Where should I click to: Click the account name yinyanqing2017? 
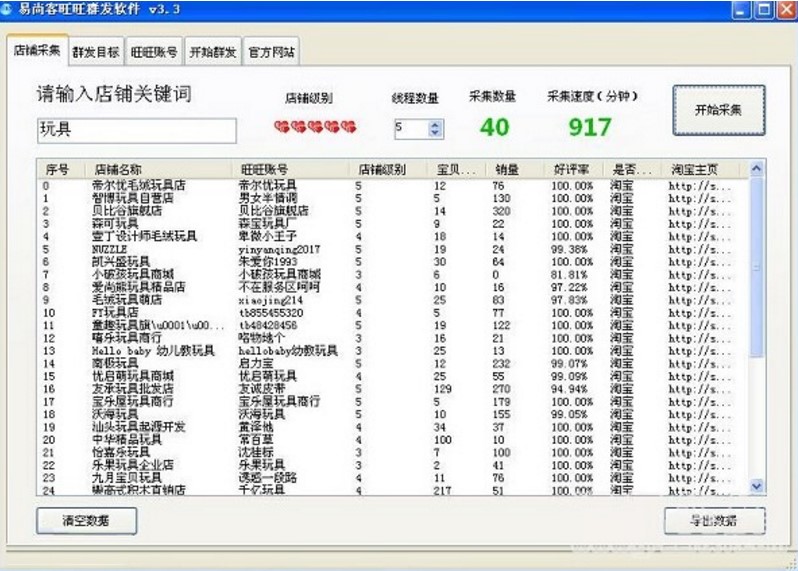click(279, 249)
